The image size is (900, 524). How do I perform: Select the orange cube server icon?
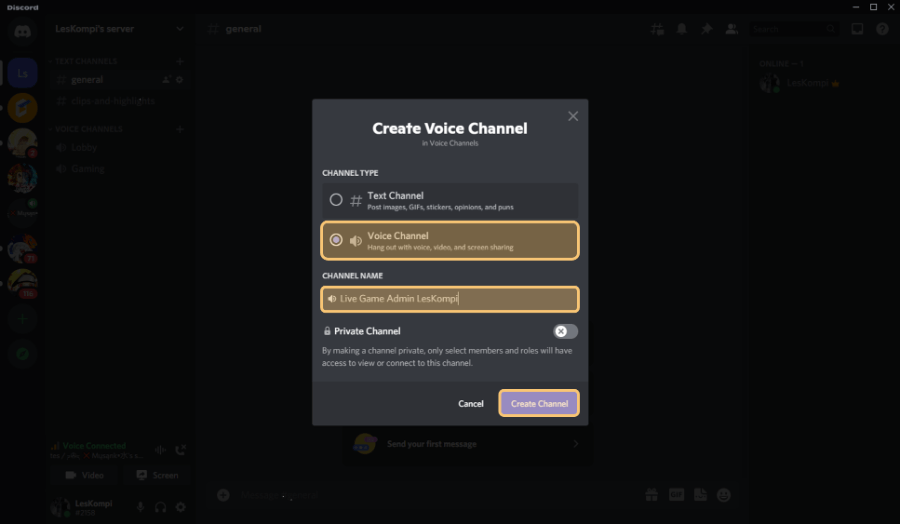point(22,108)
